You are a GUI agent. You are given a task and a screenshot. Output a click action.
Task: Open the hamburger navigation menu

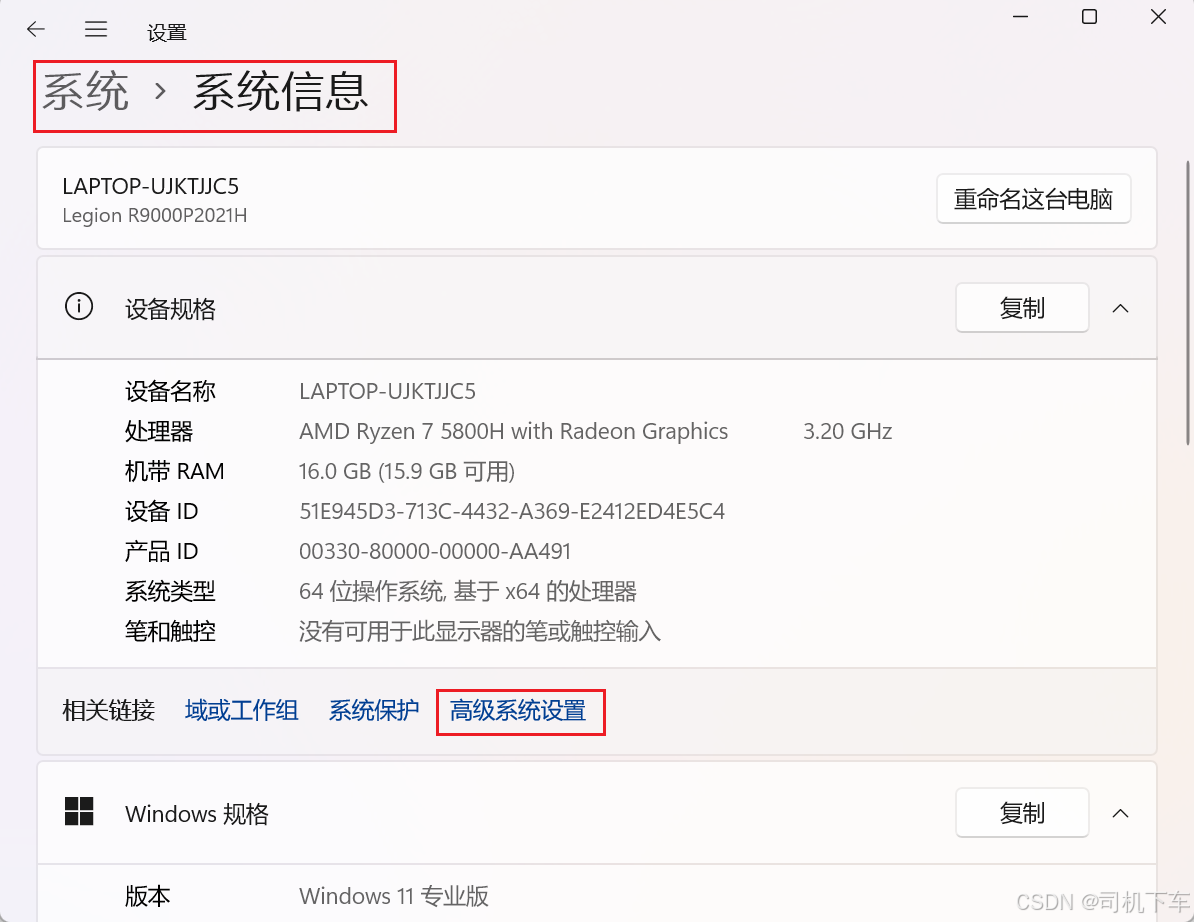[96, 30]
